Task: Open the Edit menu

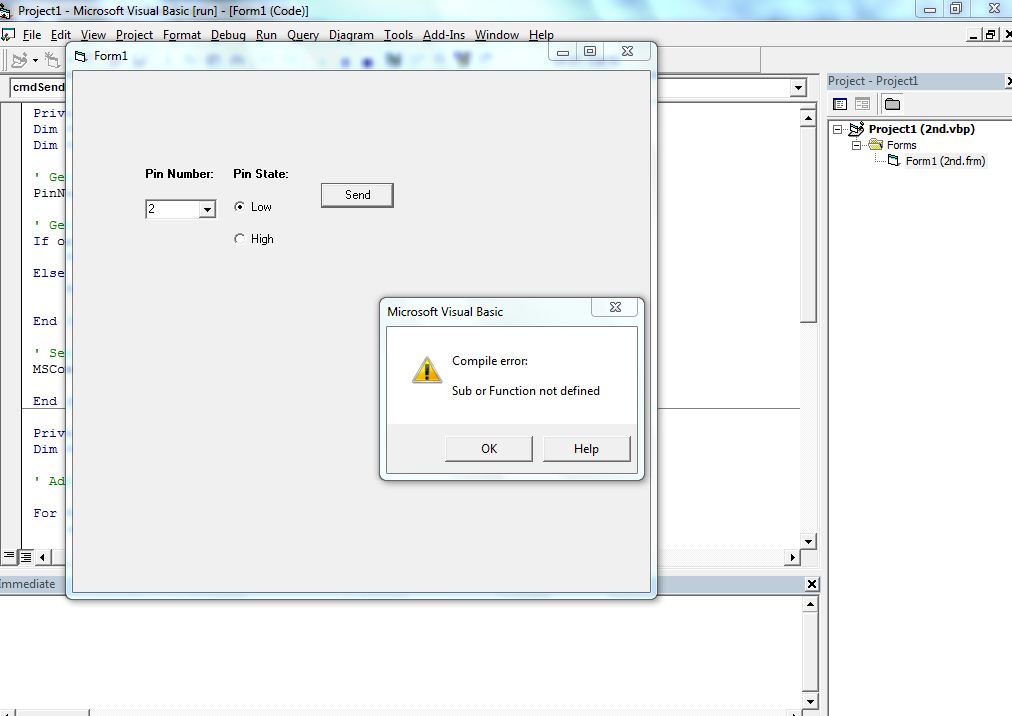Action: click(61, 35)
